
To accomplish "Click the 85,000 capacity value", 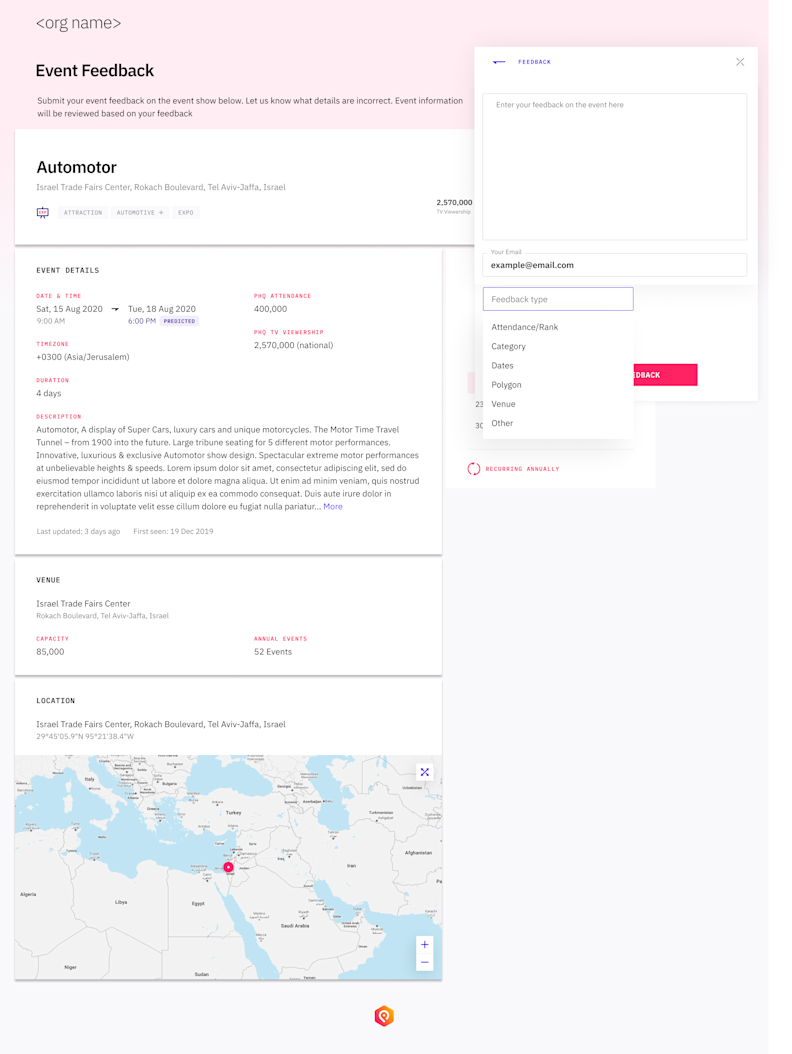I will tap(50, 652).
